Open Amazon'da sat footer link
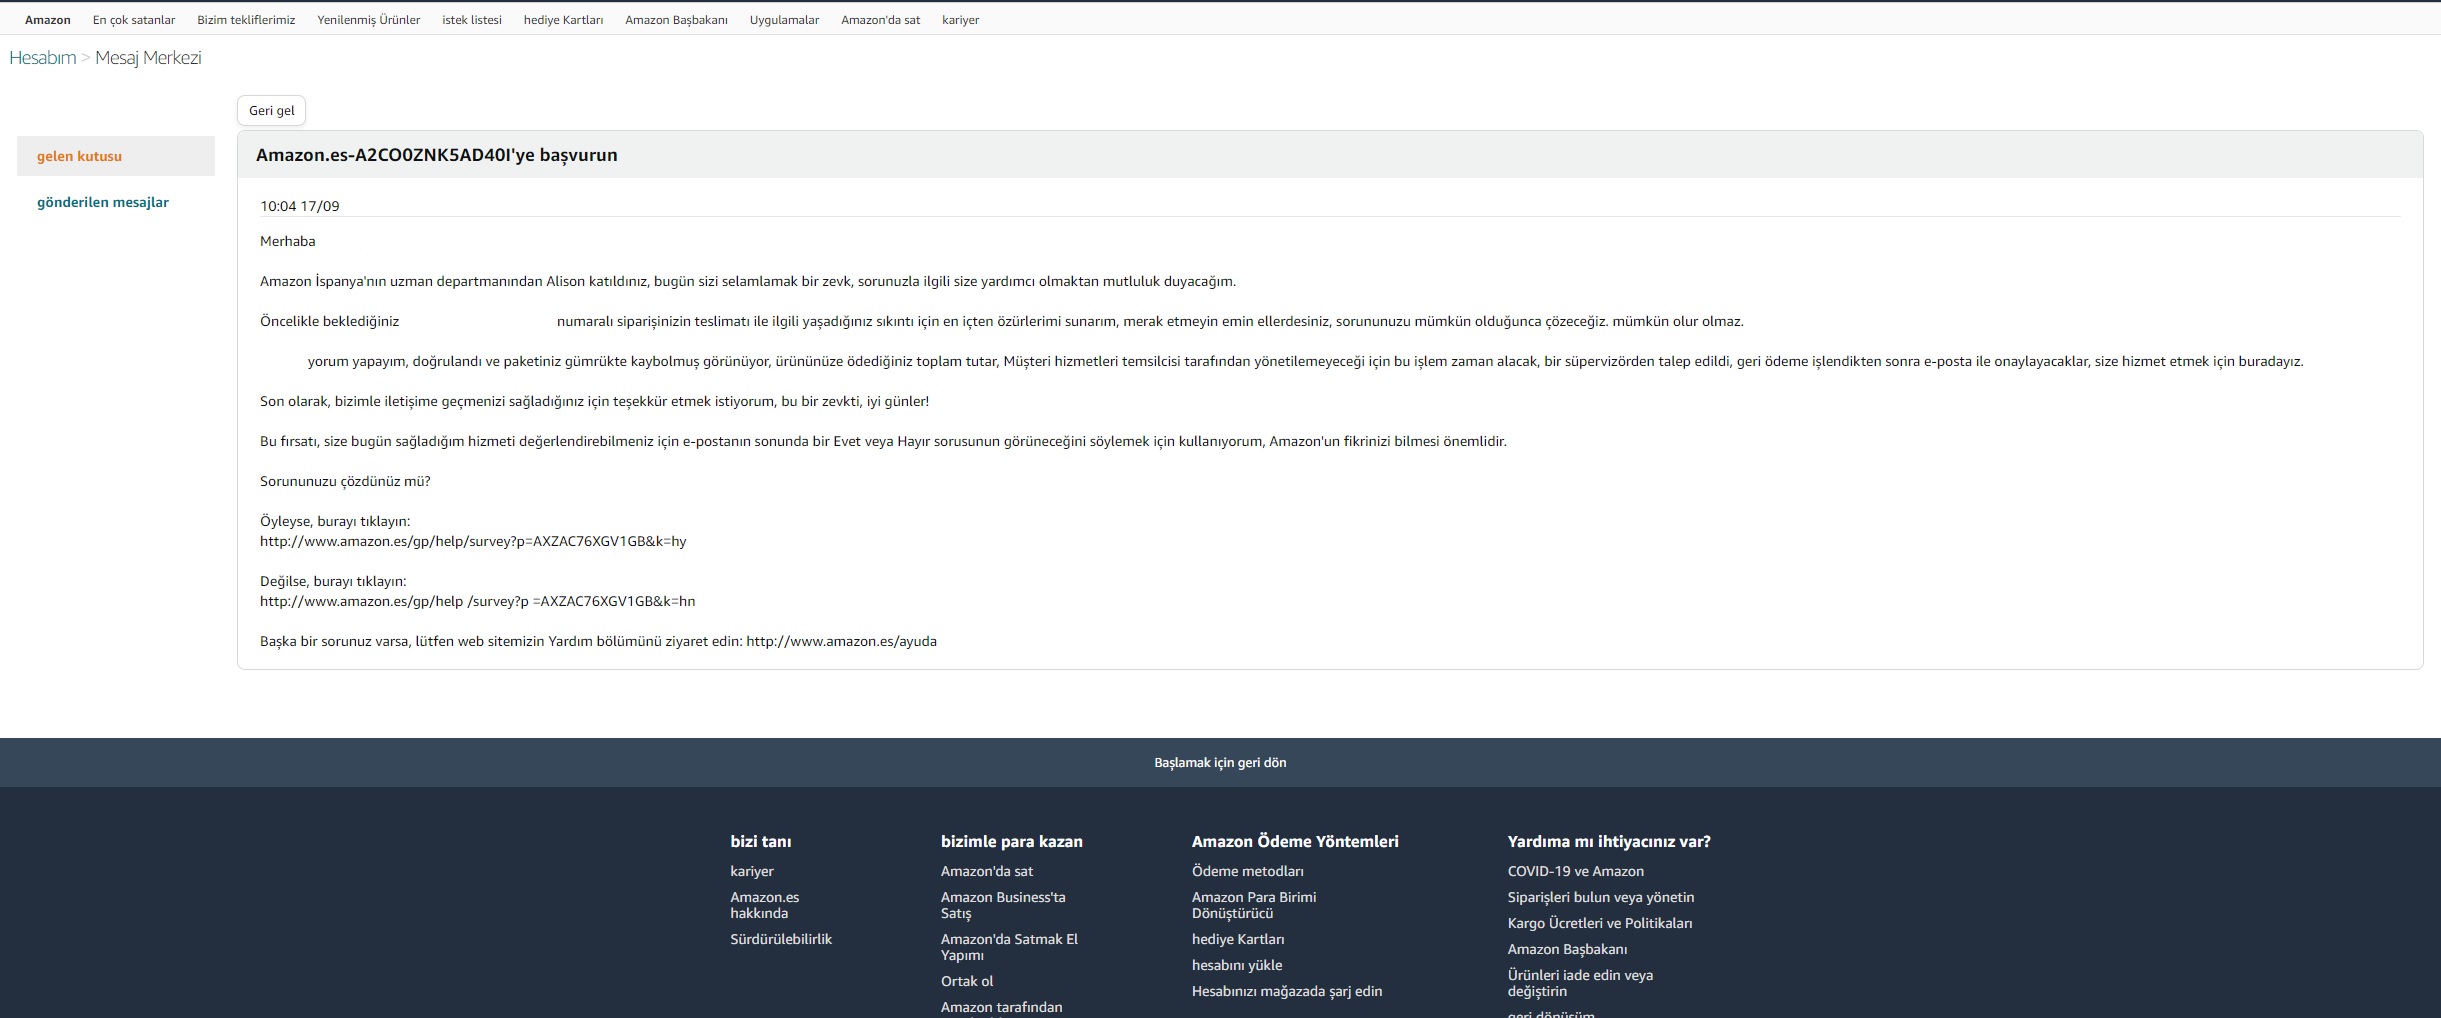Viewport: 2441px width, 1018px height. 987,871
